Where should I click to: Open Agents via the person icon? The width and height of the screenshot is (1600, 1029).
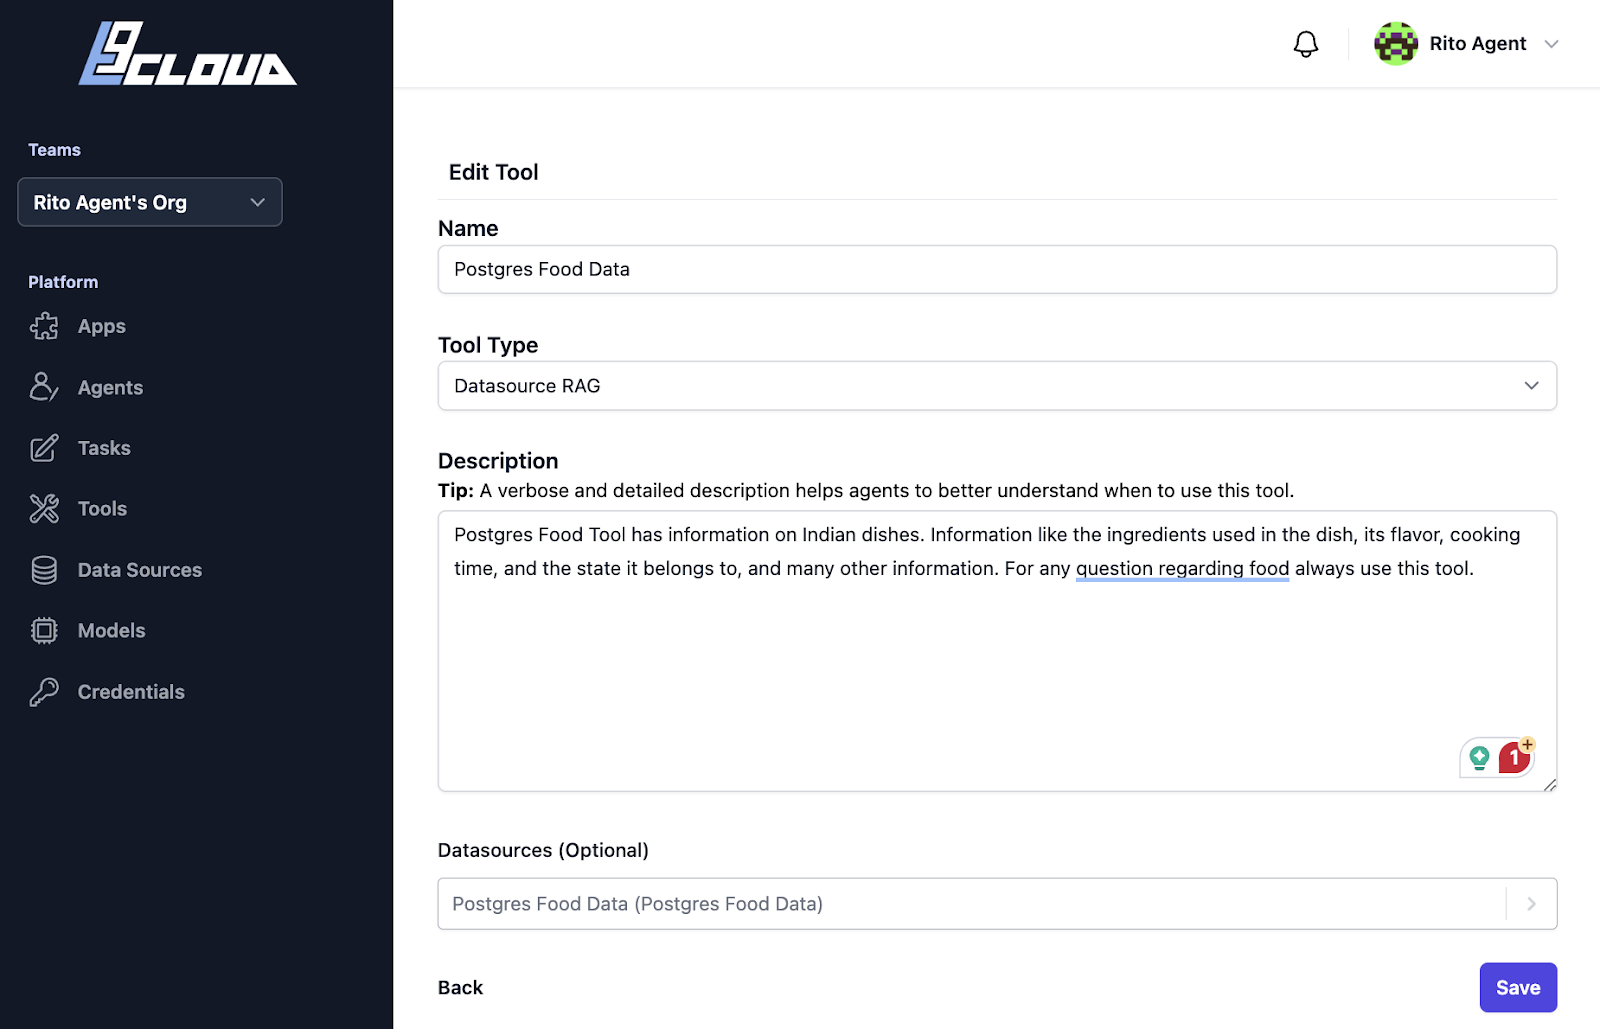[44, 387]
